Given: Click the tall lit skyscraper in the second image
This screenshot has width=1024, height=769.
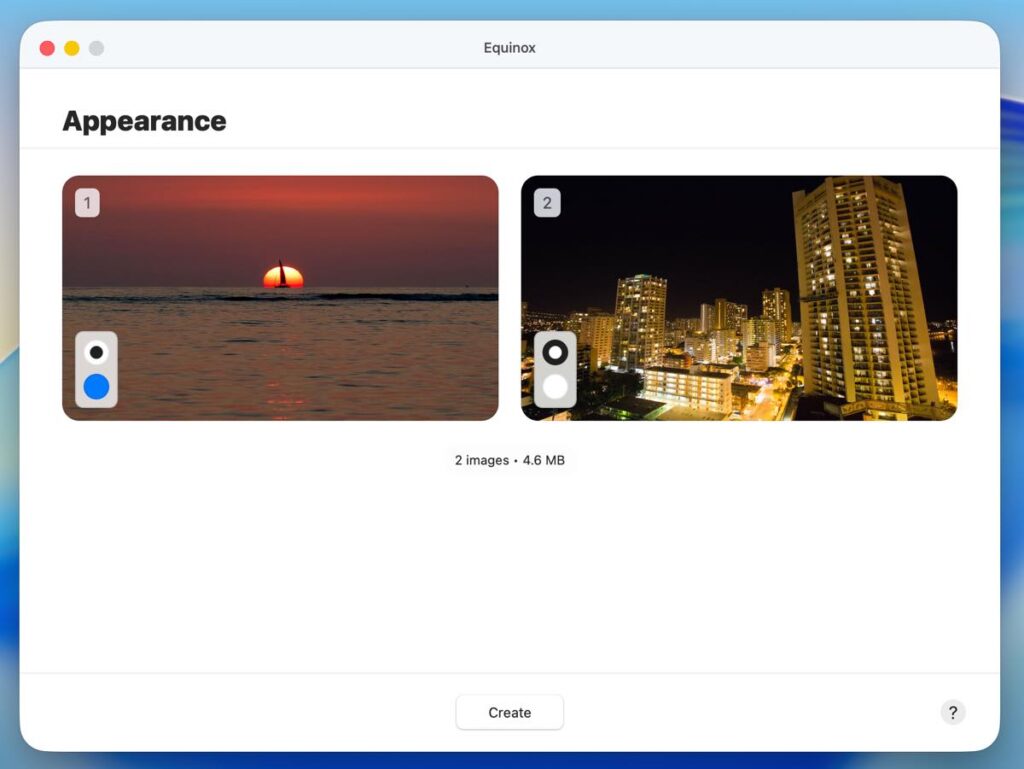Looking at the screenshot, I should (858, 290).
